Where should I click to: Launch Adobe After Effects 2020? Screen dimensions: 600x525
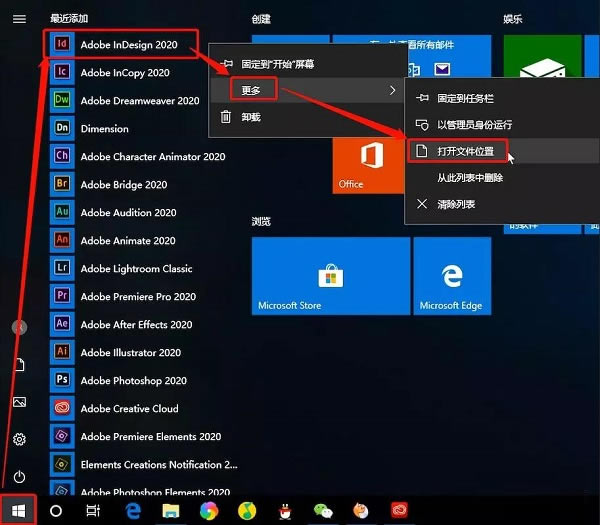click(x=136, y=325)
